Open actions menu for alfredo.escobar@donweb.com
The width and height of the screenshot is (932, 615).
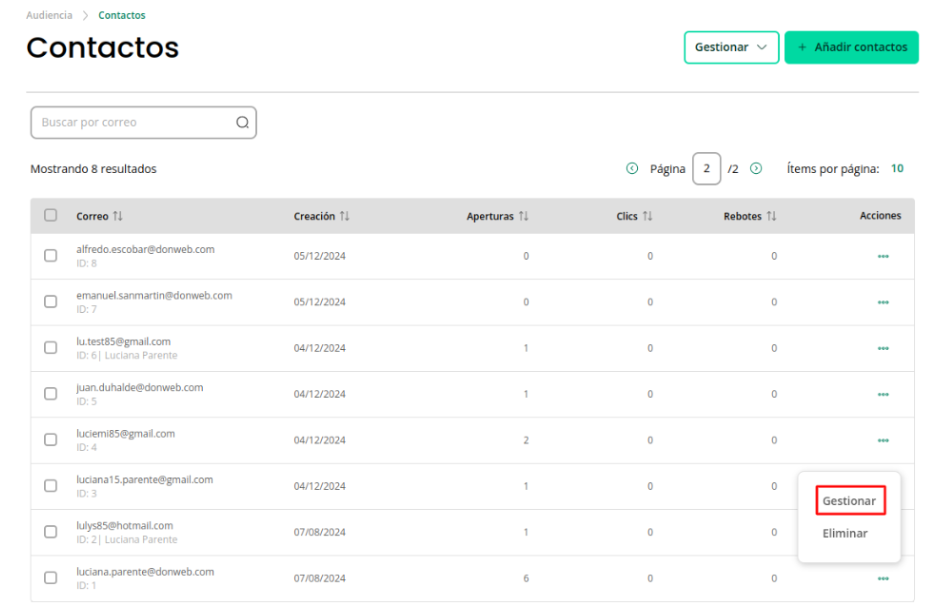click(x=883, y=256)
